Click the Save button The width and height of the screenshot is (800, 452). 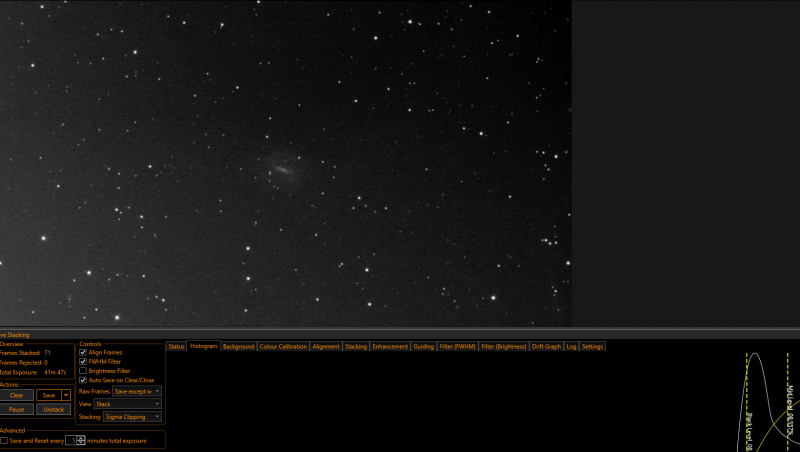49,395
